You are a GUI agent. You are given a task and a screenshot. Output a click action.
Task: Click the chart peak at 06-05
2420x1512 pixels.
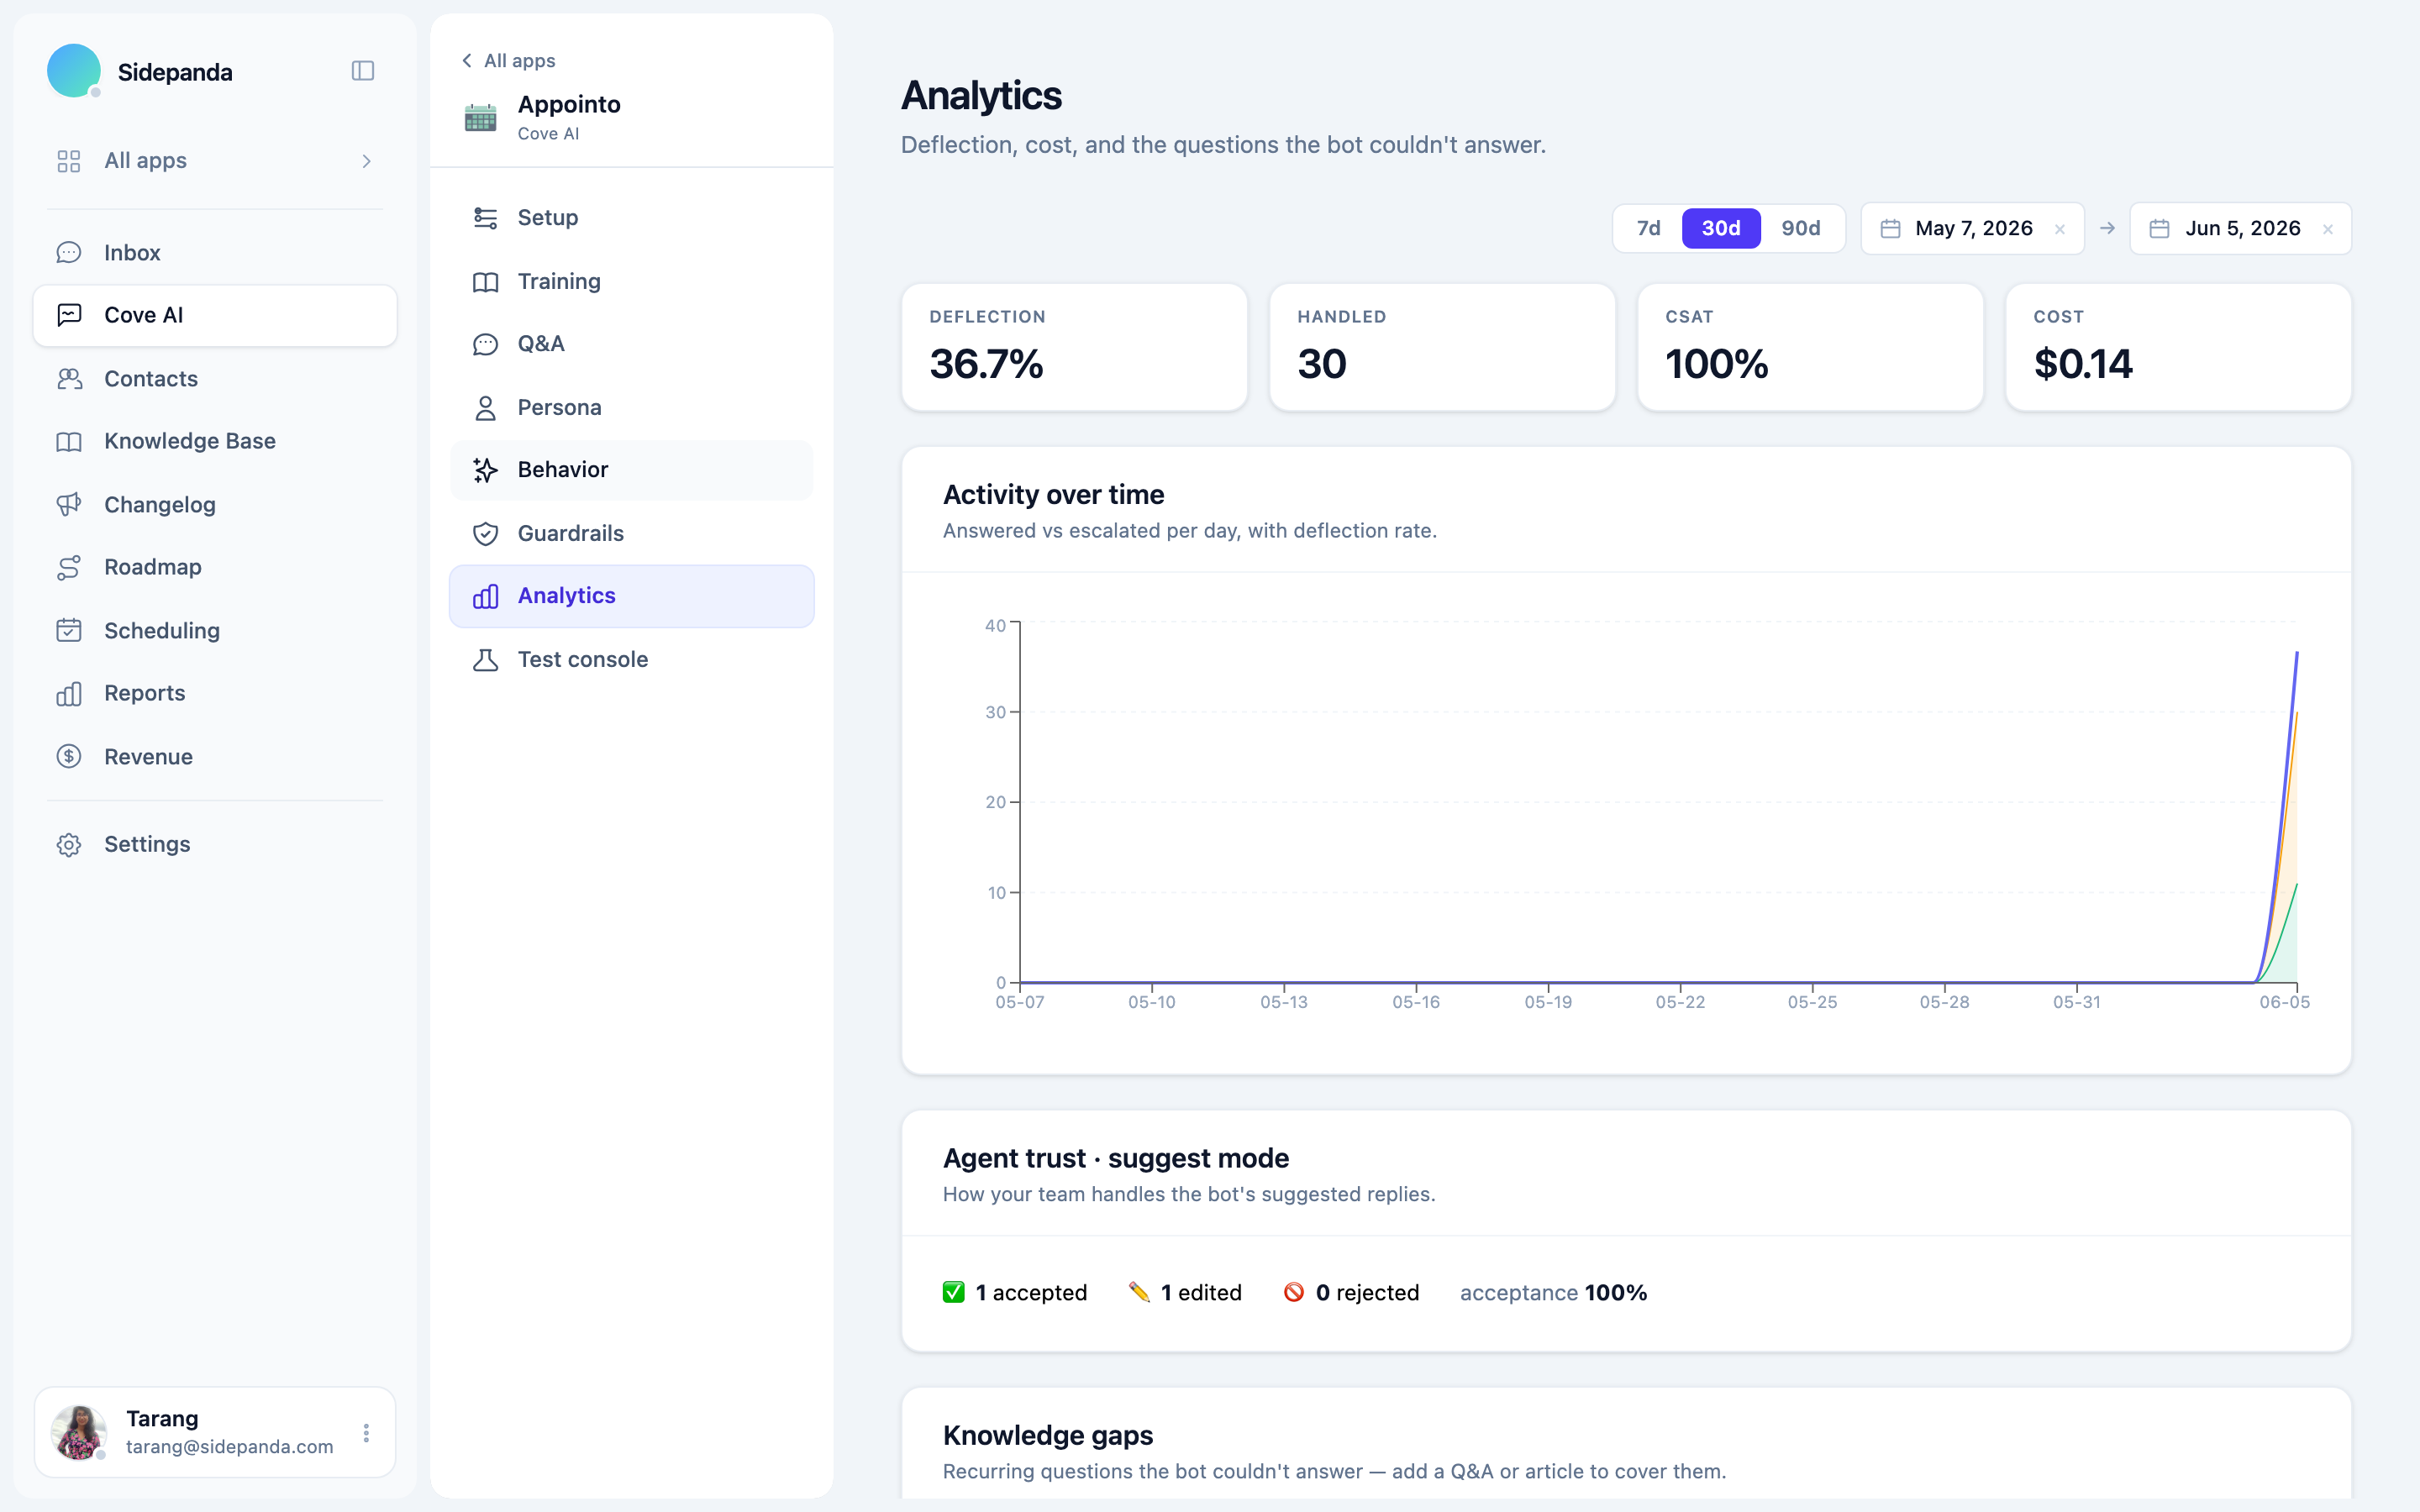click(2296, 653)
